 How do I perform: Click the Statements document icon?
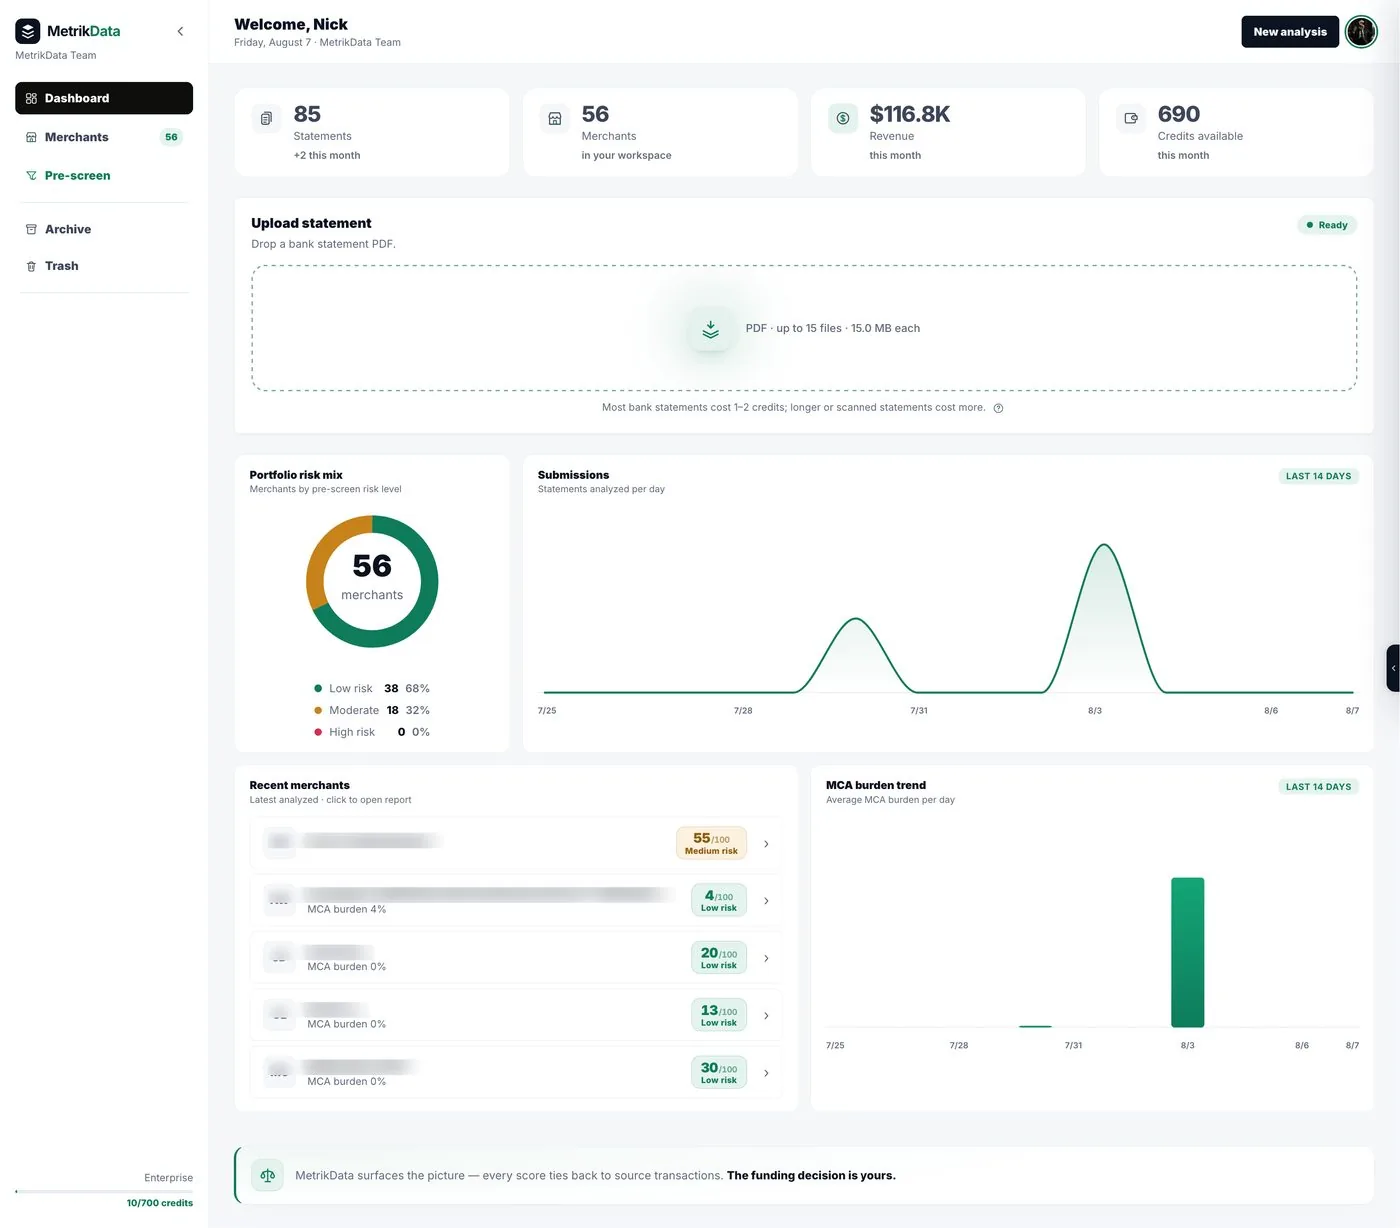[266, 118]
